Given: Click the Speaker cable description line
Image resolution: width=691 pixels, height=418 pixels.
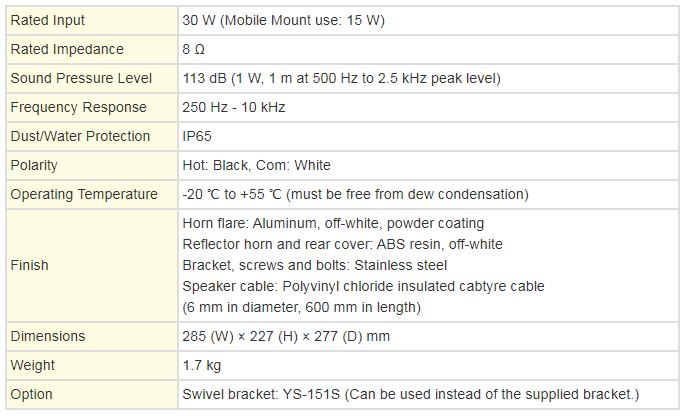Looking at the screenshot, I should click(364, 286).
